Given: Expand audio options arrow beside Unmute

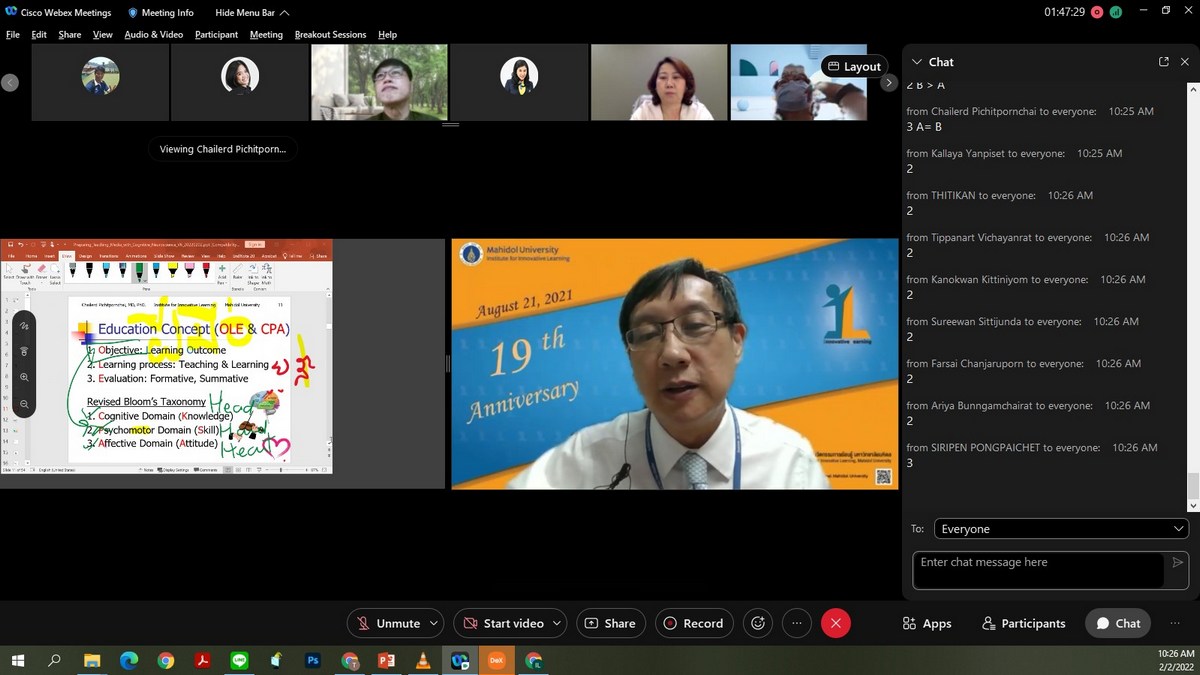Looking at the screenshot, I should [434, 623].
